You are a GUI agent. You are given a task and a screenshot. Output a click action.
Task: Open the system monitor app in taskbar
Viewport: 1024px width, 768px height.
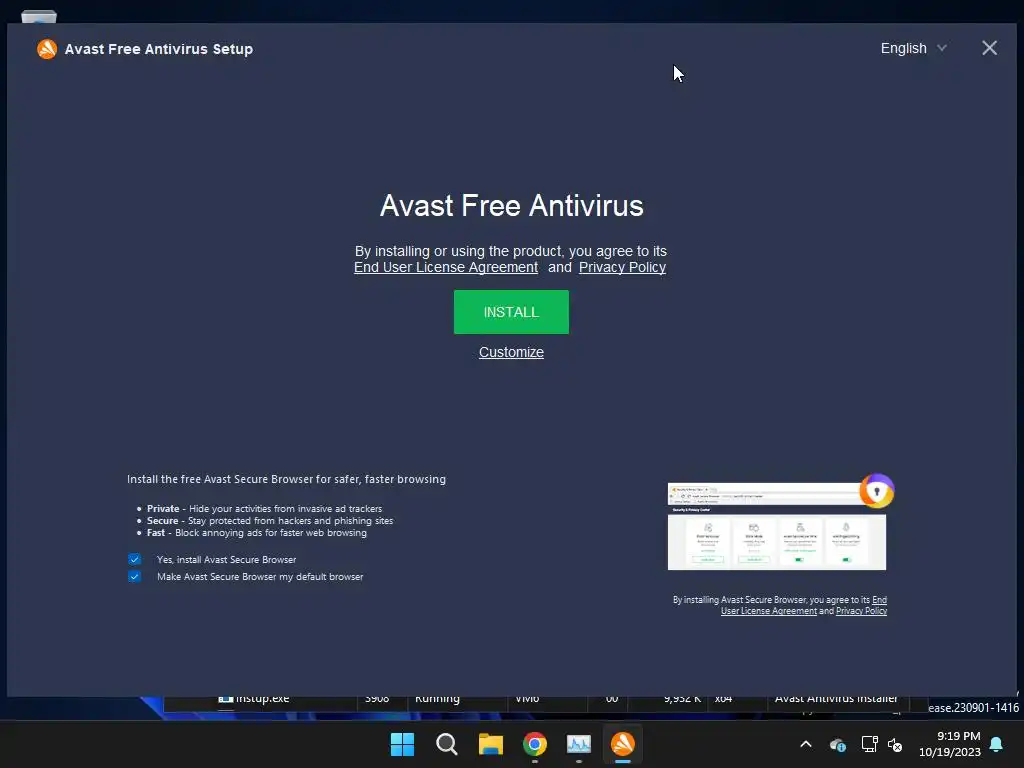(579, 744)
